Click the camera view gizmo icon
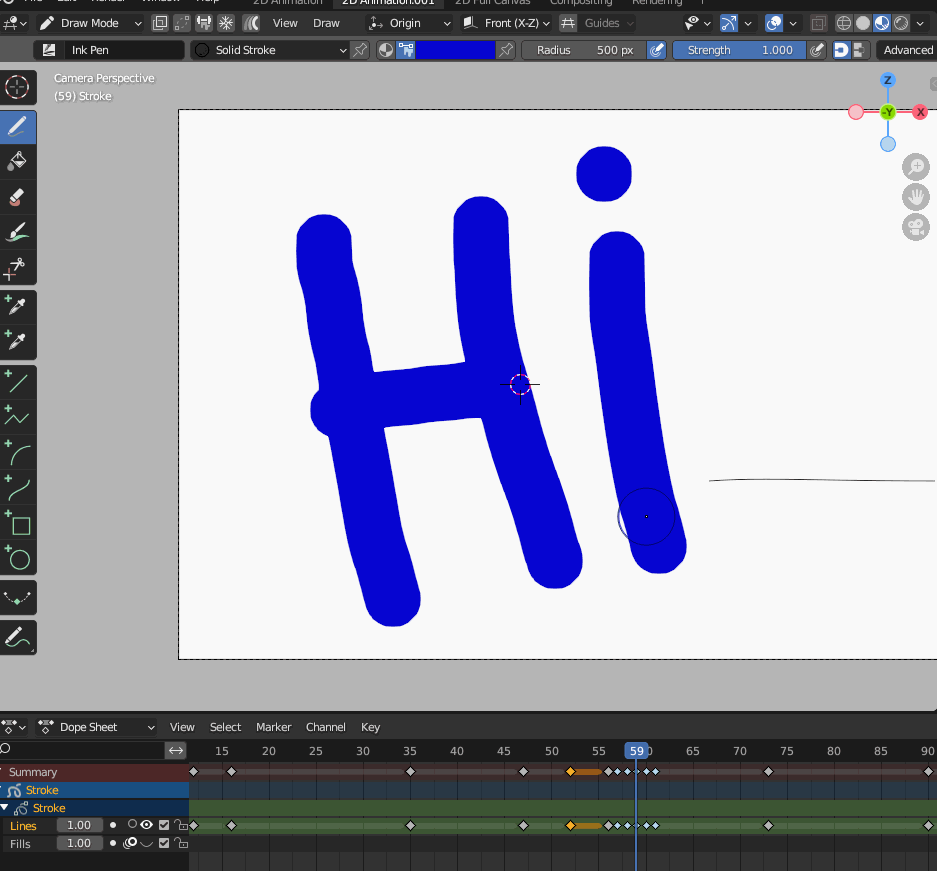Image resolution: width=937 pixels, height=871 pixels. 915,227
